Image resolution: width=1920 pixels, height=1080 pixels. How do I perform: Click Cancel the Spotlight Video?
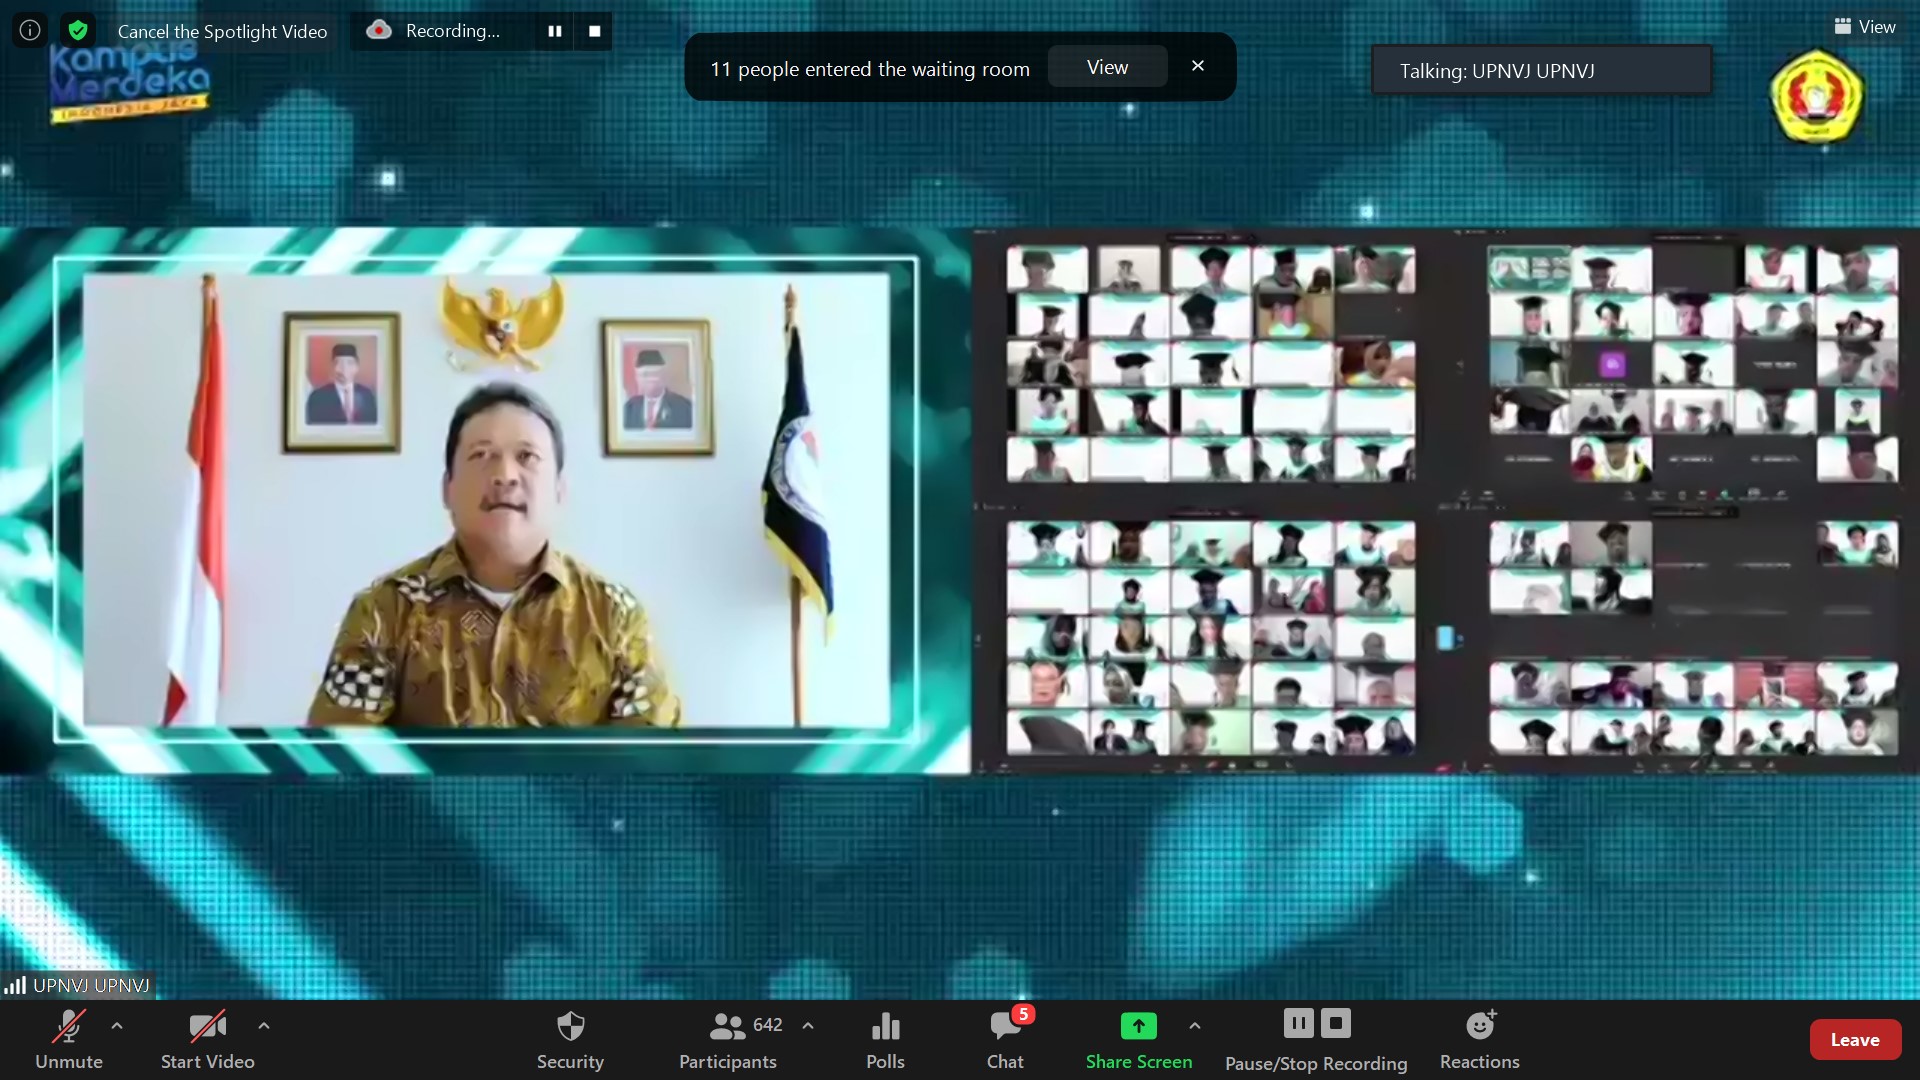[x=222, y=31]
